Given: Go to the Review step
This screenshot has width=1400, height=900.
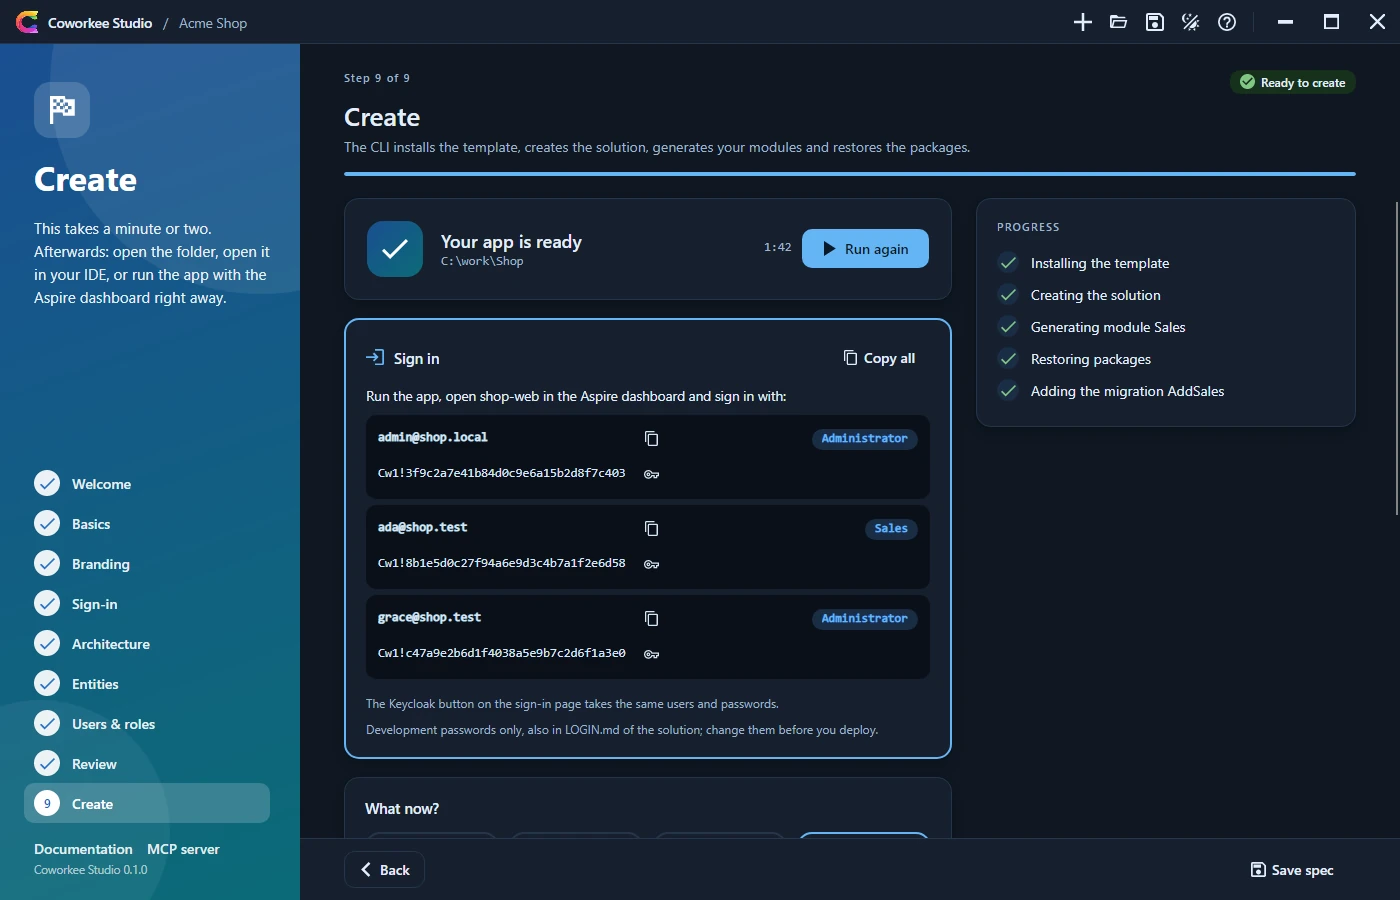Looking at the screenshot, I should 147,764.
